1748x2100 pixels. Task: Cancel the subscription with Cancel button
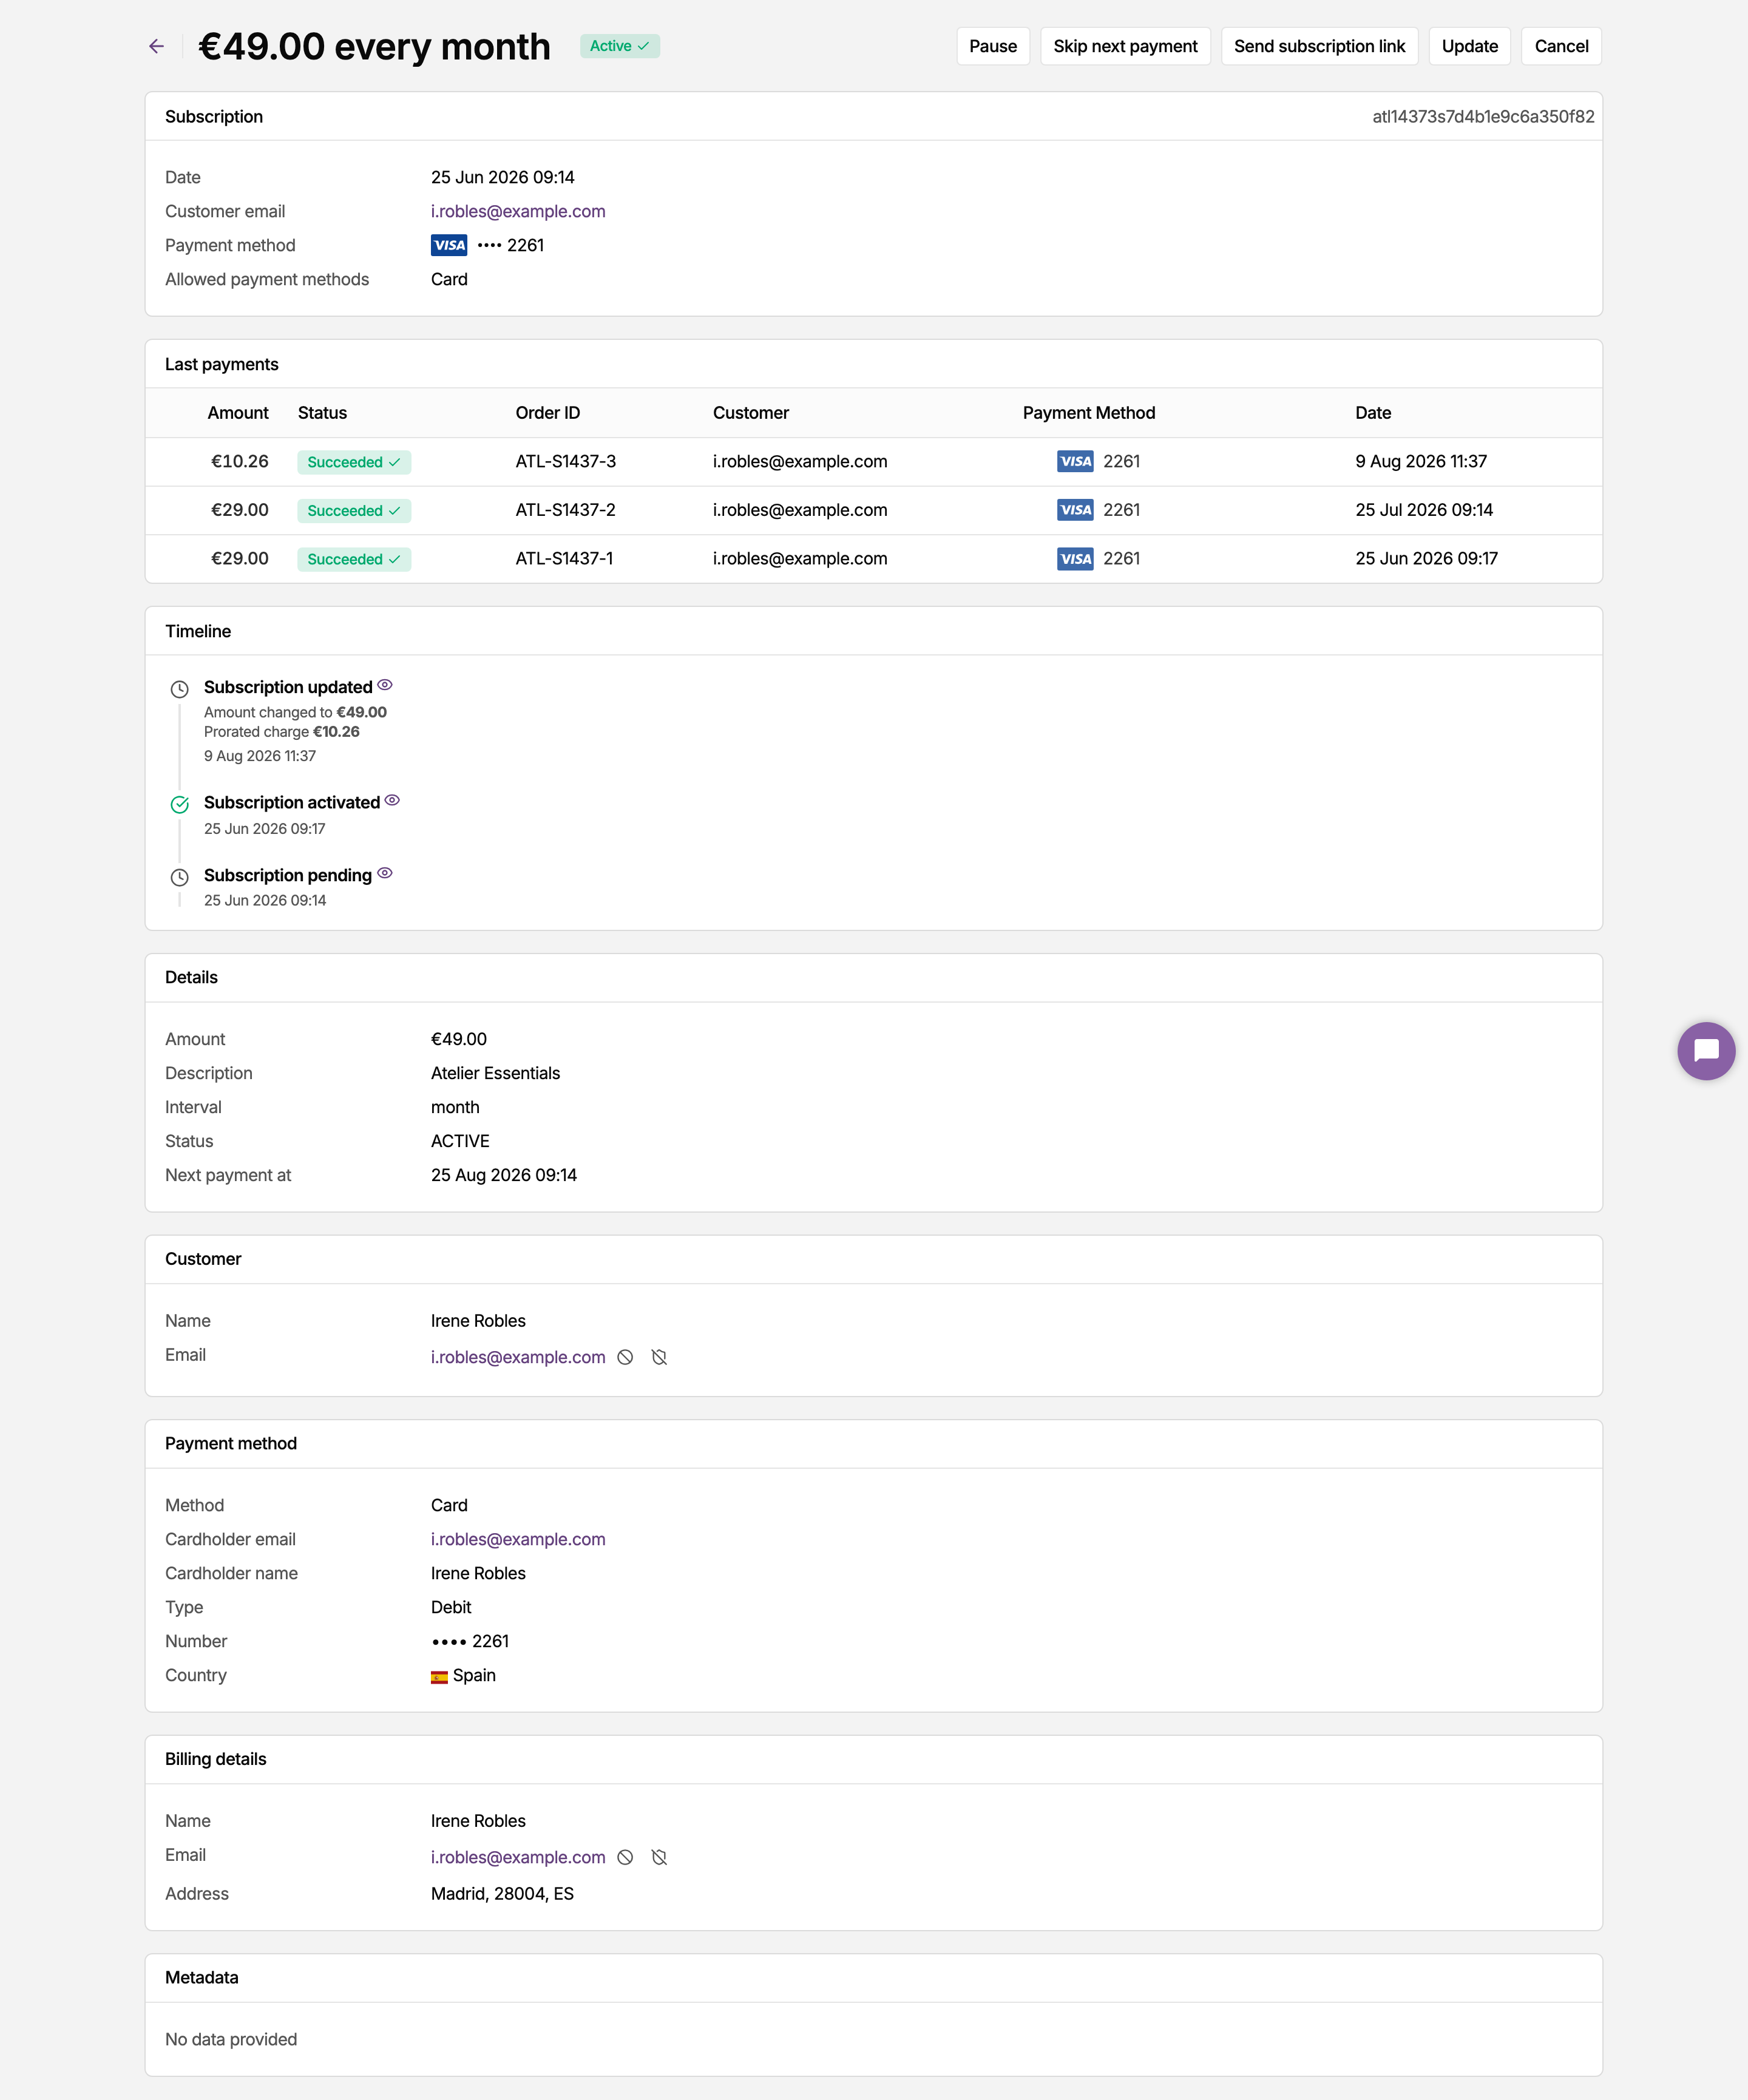1561,46
